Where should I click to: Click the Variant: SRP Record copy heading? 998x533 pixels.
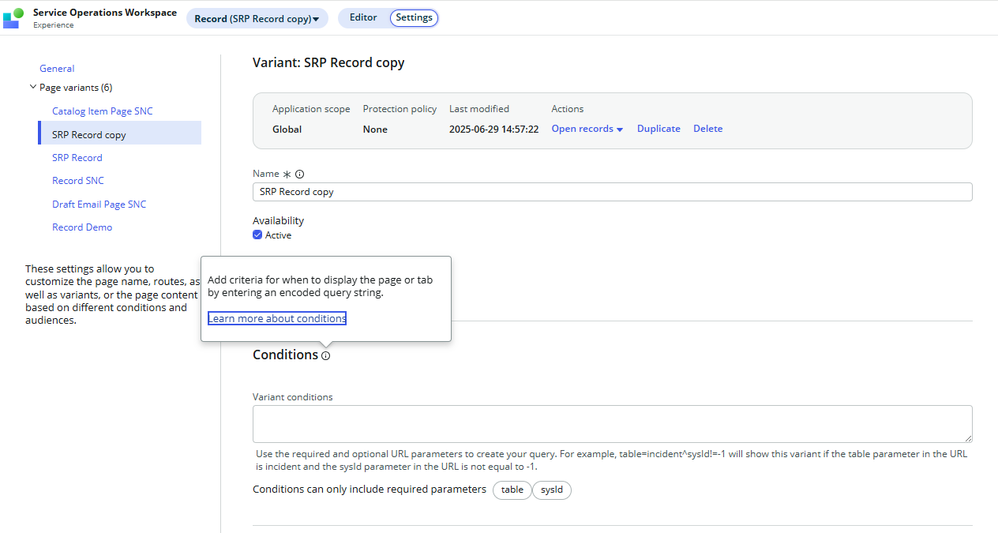328,62
